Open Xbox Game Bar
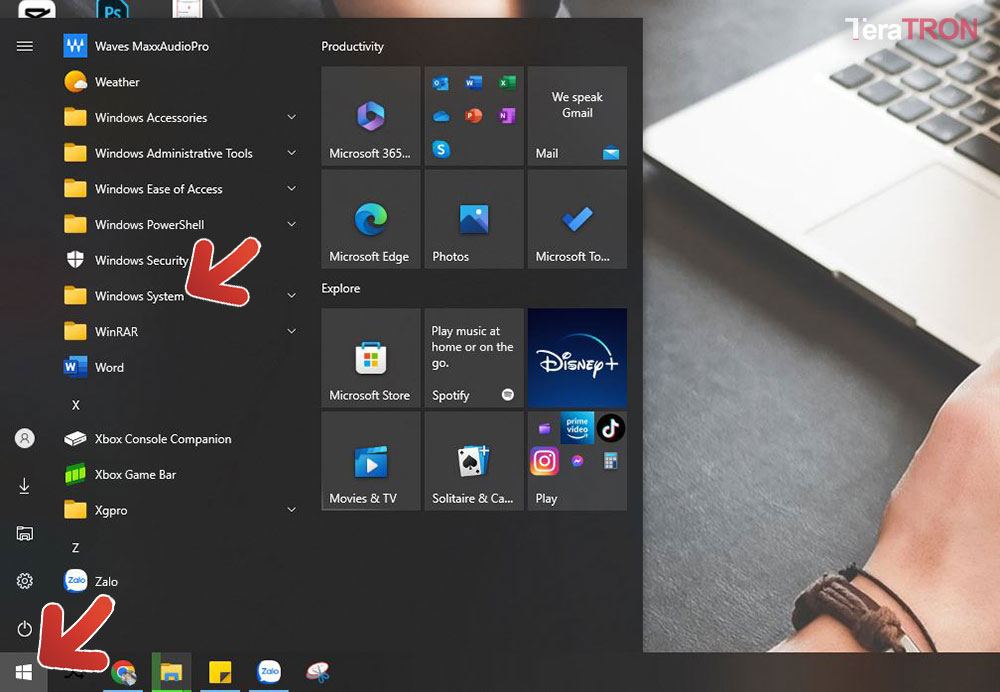Image resolution: width=1000 pixels, height=692 pixels. click(x=179, y=475)
